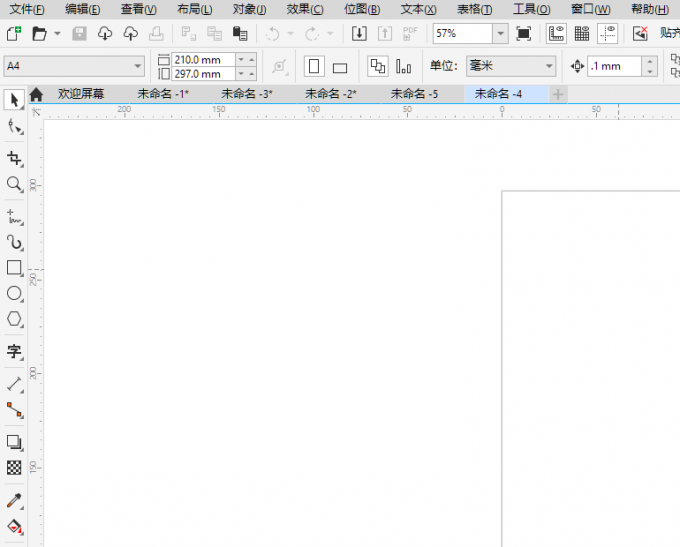Image resolution: width=680 pixels, height=547 pixels.
Task: Select the Drop Shadow tool
Action: (x=15, y=442)
